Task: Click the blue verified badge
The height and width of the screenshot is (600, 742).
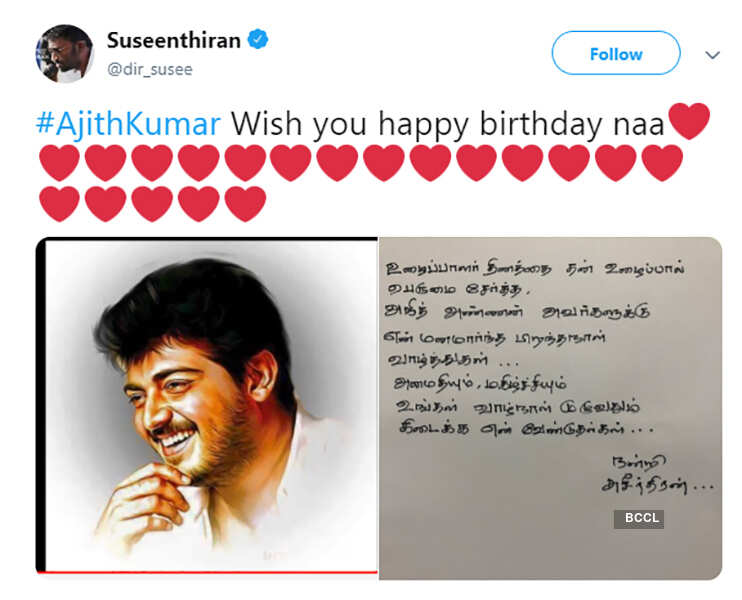Action: (x=258, y=39)
